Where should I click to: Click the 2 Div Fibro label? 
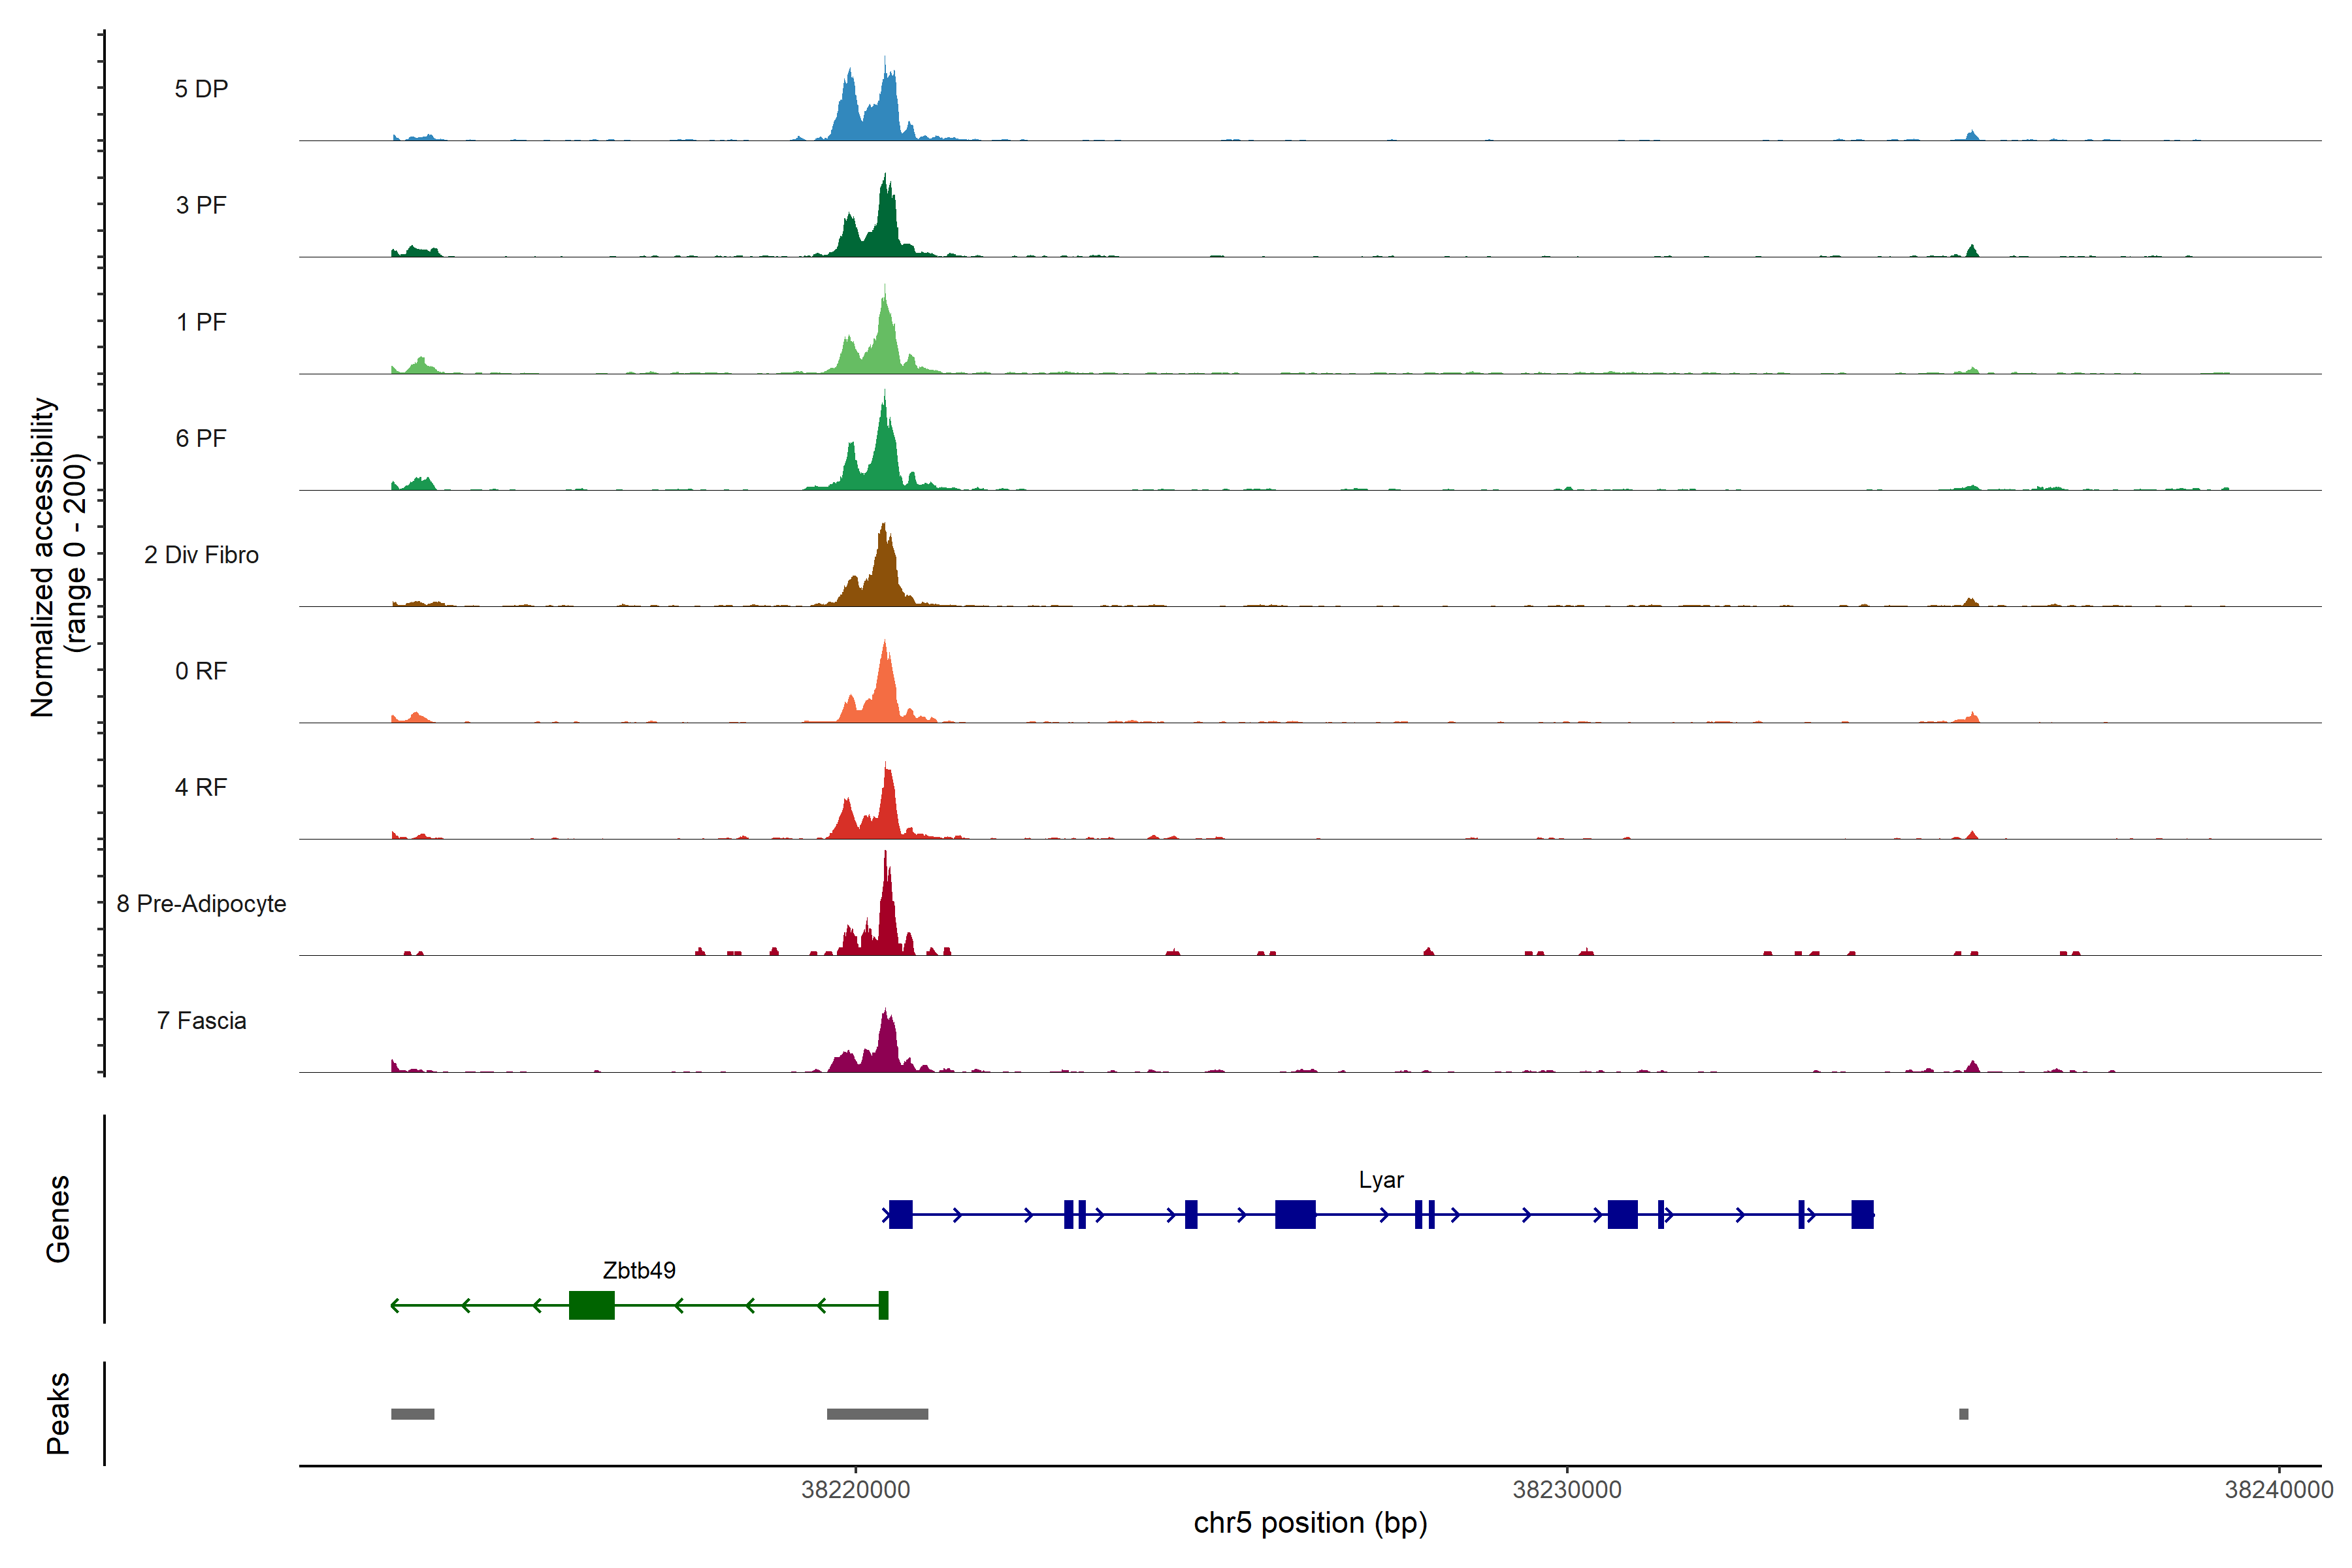coord(201,555)
